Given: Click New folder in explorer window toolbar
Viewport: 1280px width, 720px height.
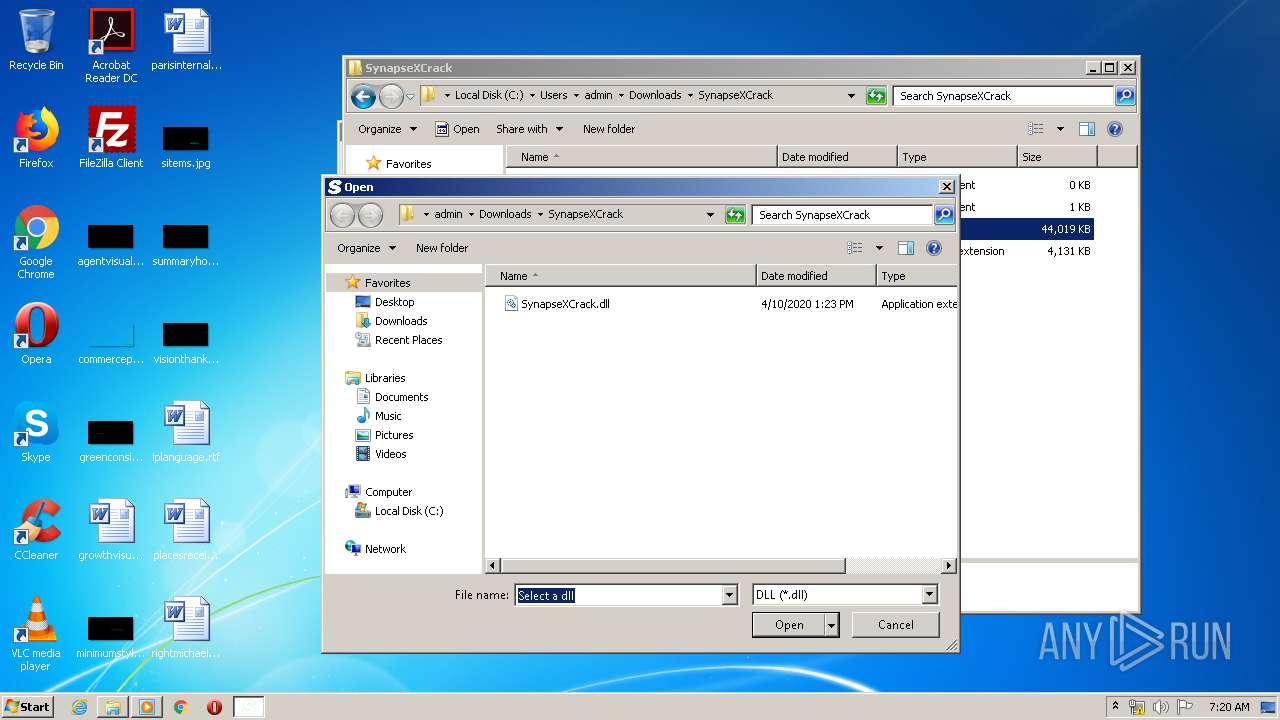Looking at the screenshot, I should click(x=609, y=129).
